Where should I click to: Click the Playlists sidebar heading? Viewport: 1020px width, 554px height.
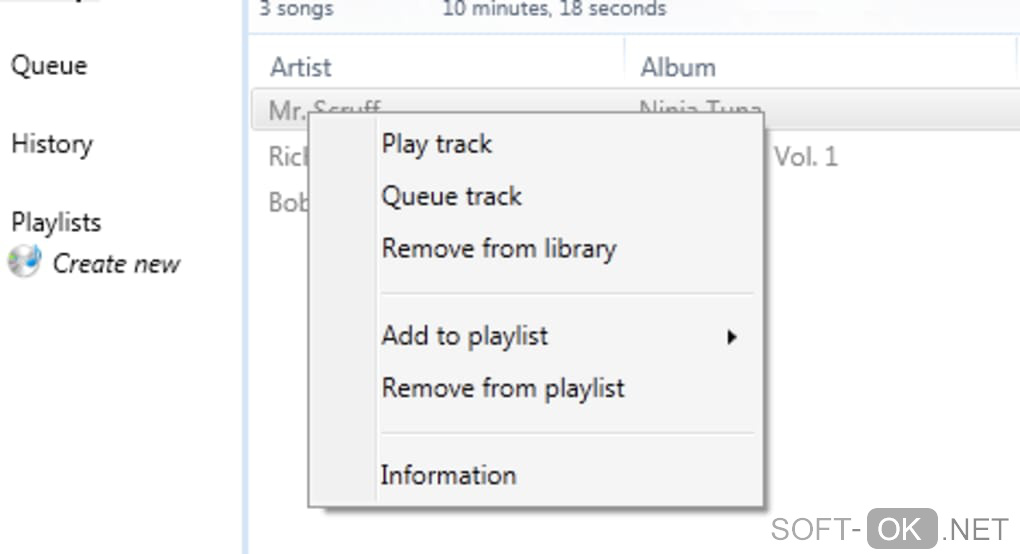(x=56, y=222)
